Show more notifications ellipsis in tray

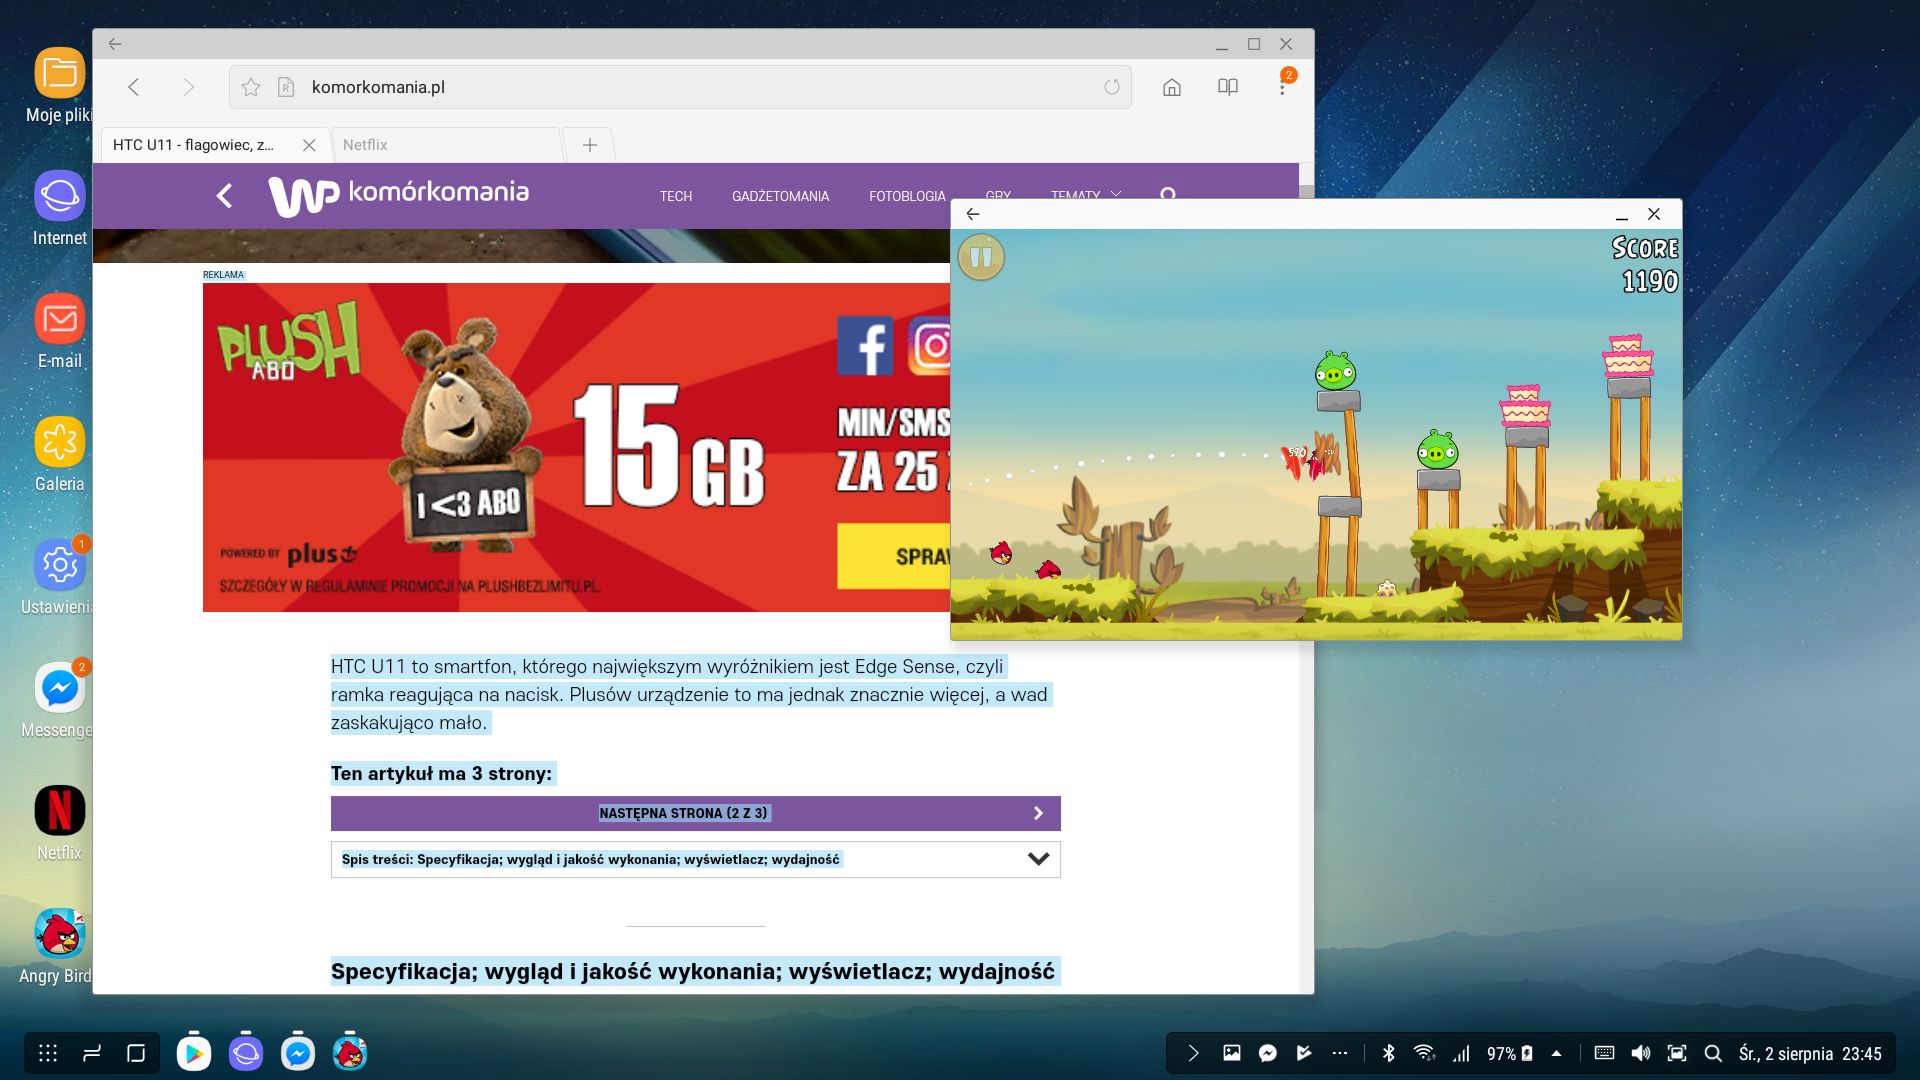[x=1340, y=1053]
